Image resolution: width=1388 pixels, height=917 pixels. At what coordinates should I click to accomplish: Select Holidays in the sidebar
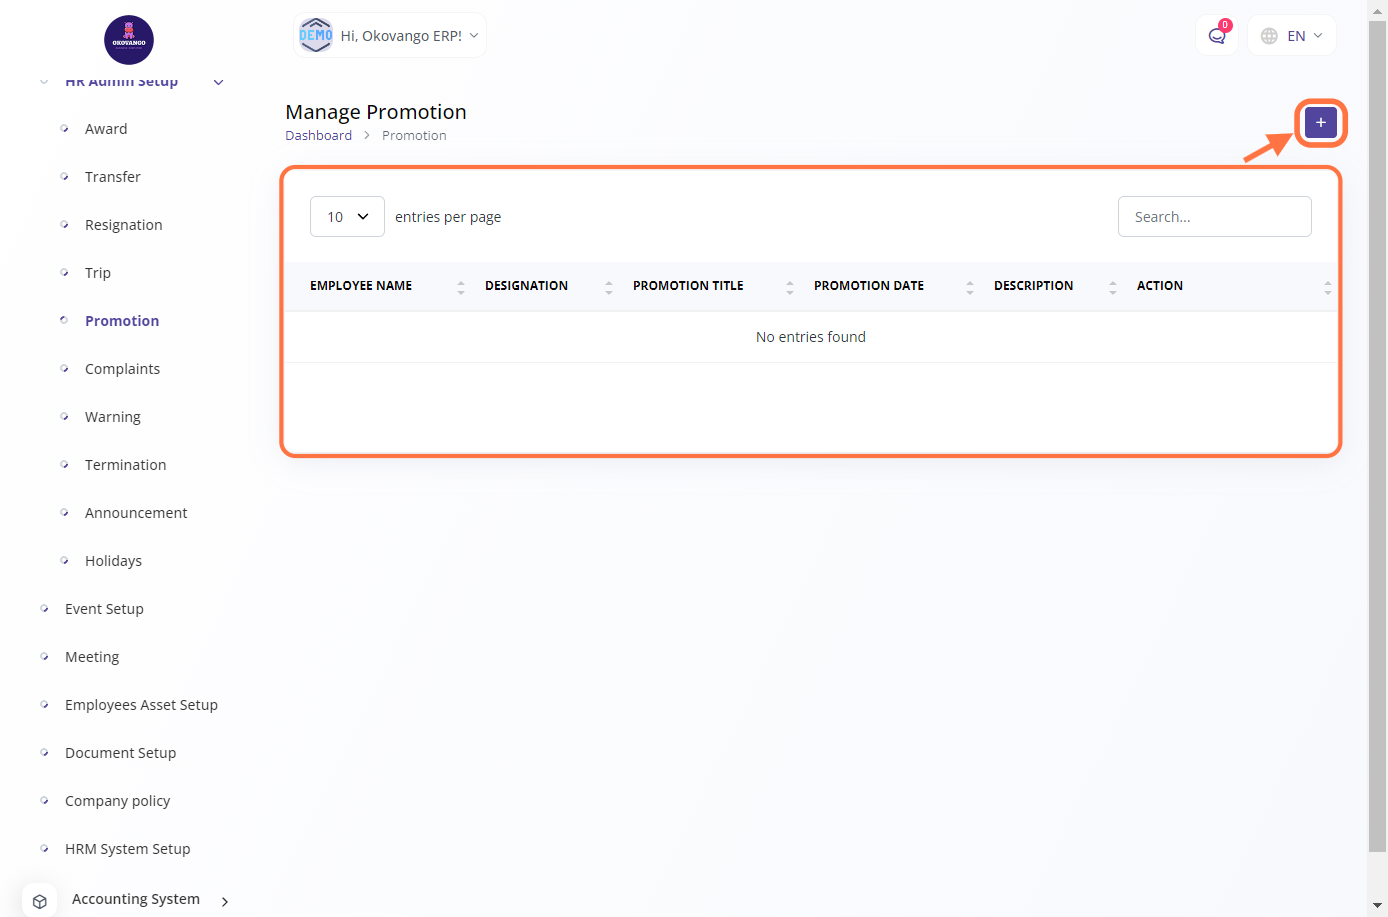[113, 561]
